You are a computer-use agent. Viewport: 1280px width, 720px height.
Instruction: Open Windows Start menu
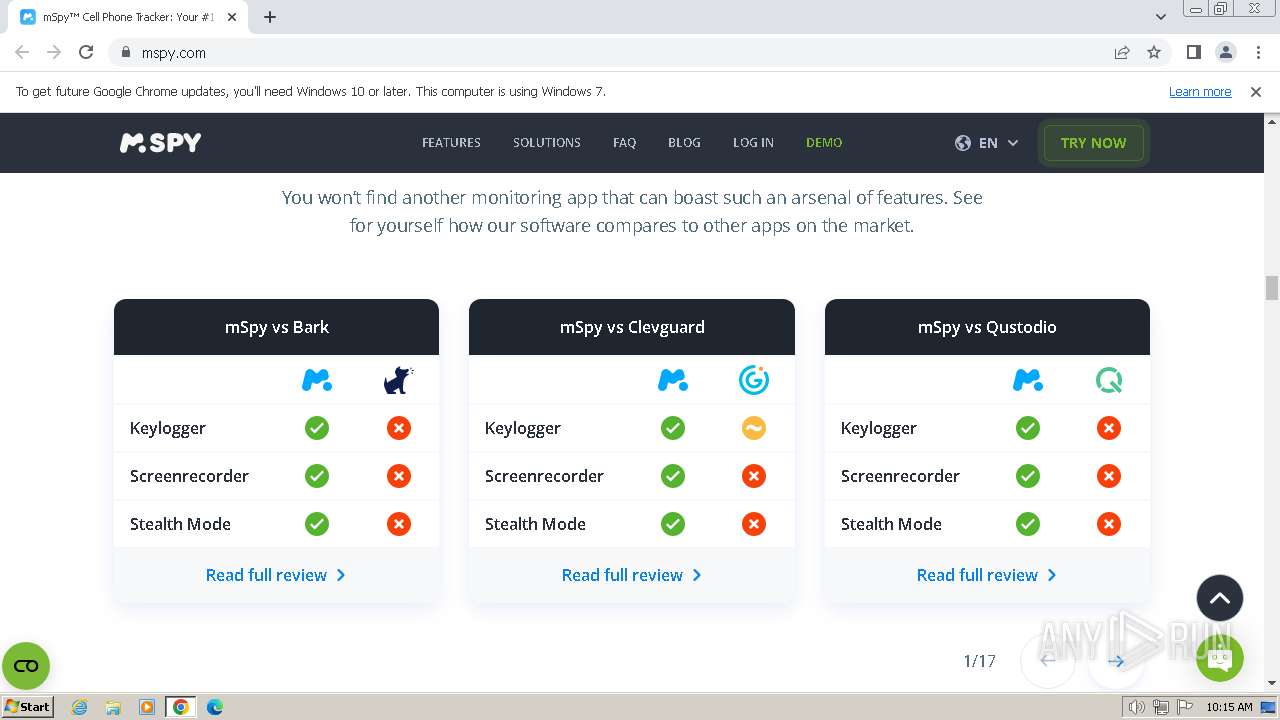point(28,707)
